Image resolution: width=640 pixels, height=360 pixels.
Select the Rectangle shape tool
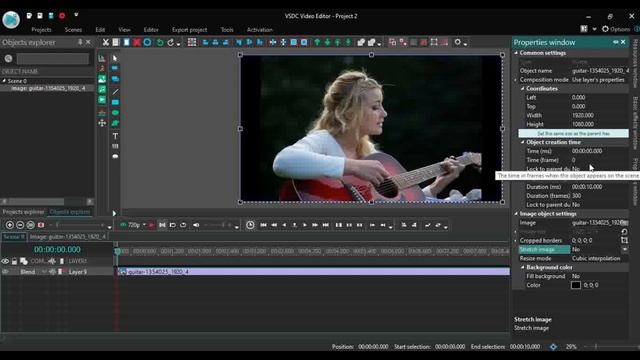[116, 102]
